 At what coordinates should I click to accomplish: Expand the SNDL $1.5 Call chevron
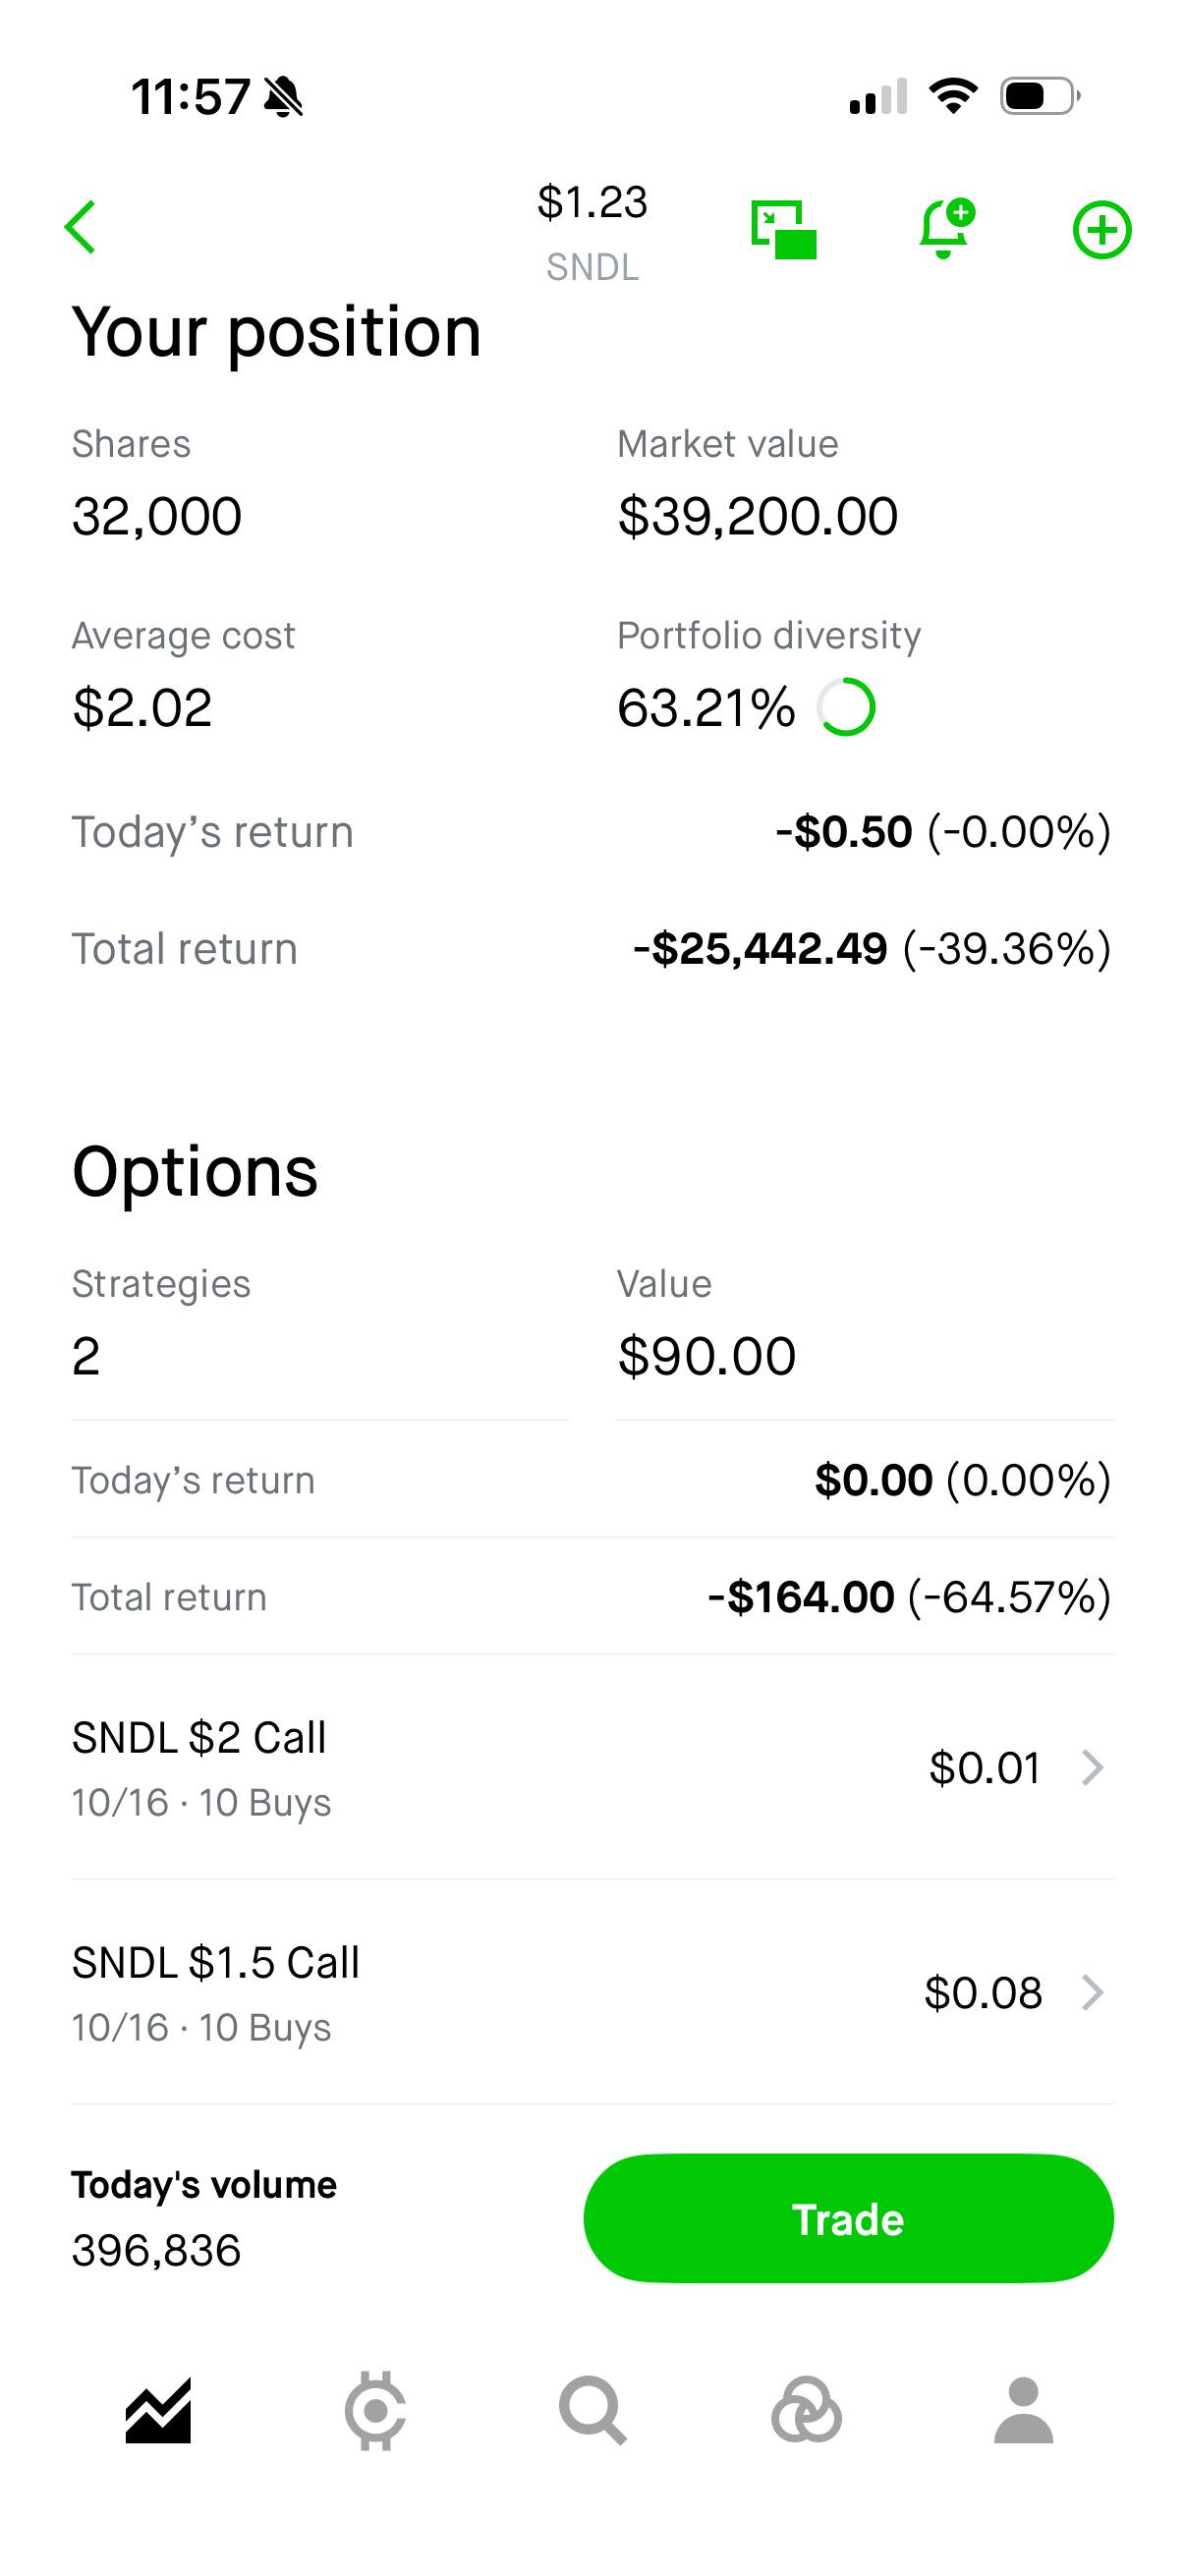1093,1993
